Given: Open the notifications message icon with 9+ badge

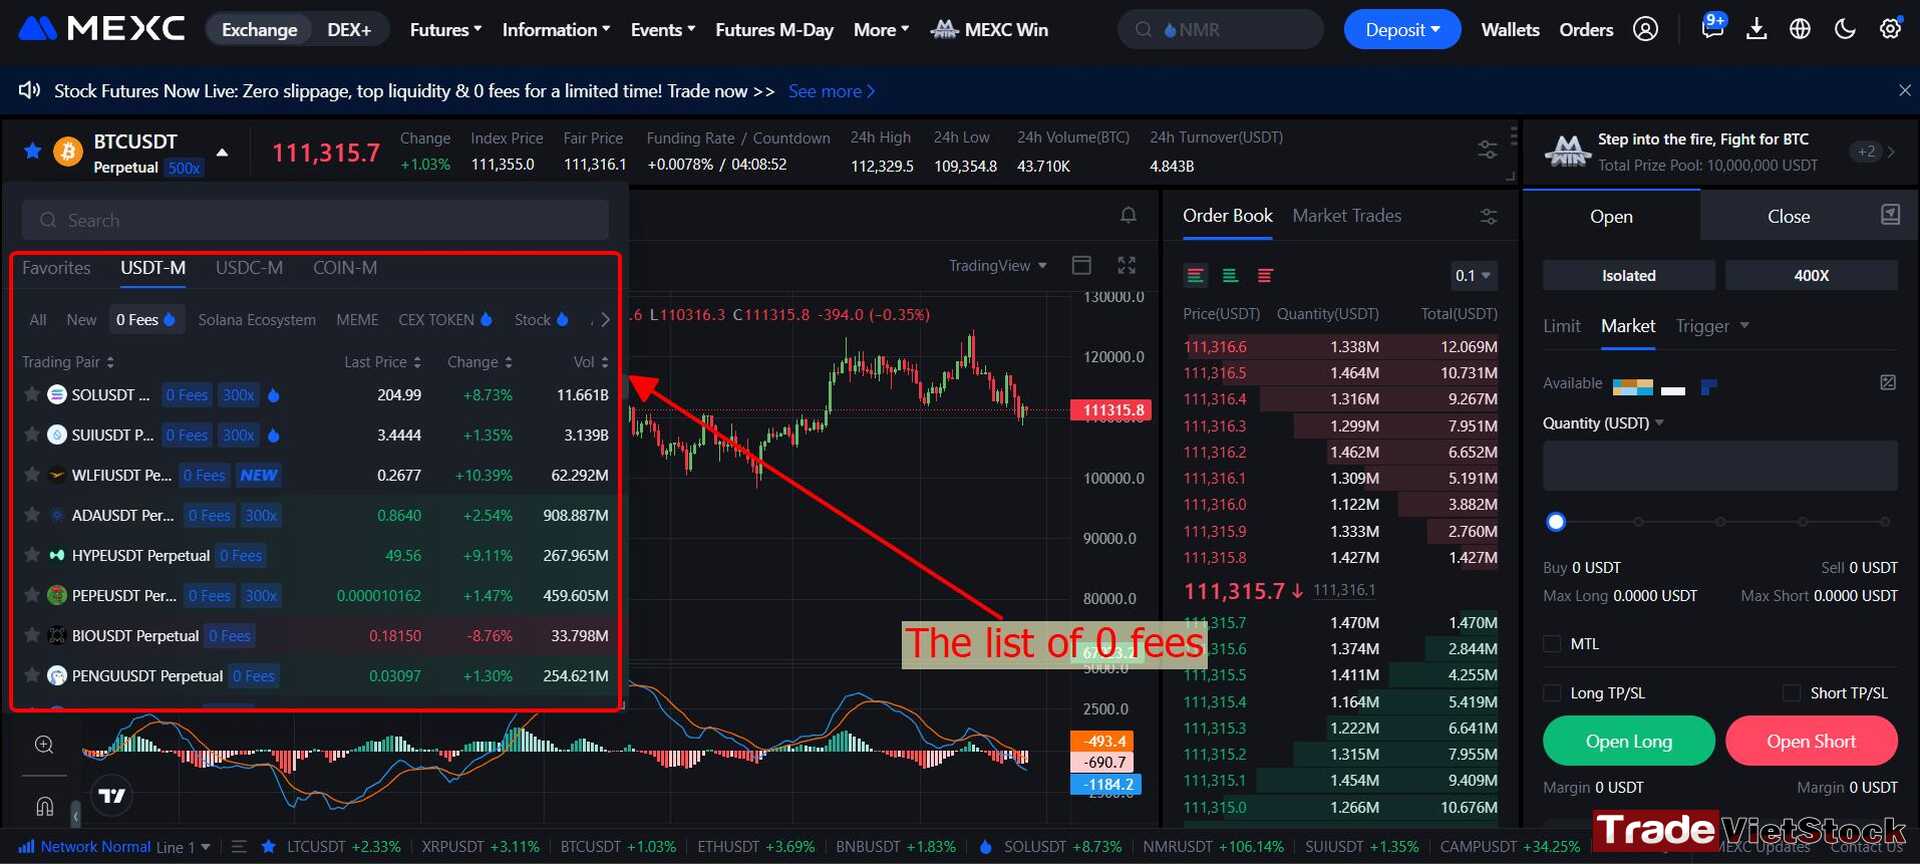Looking at the screenshot, I should pos(1712,27).
